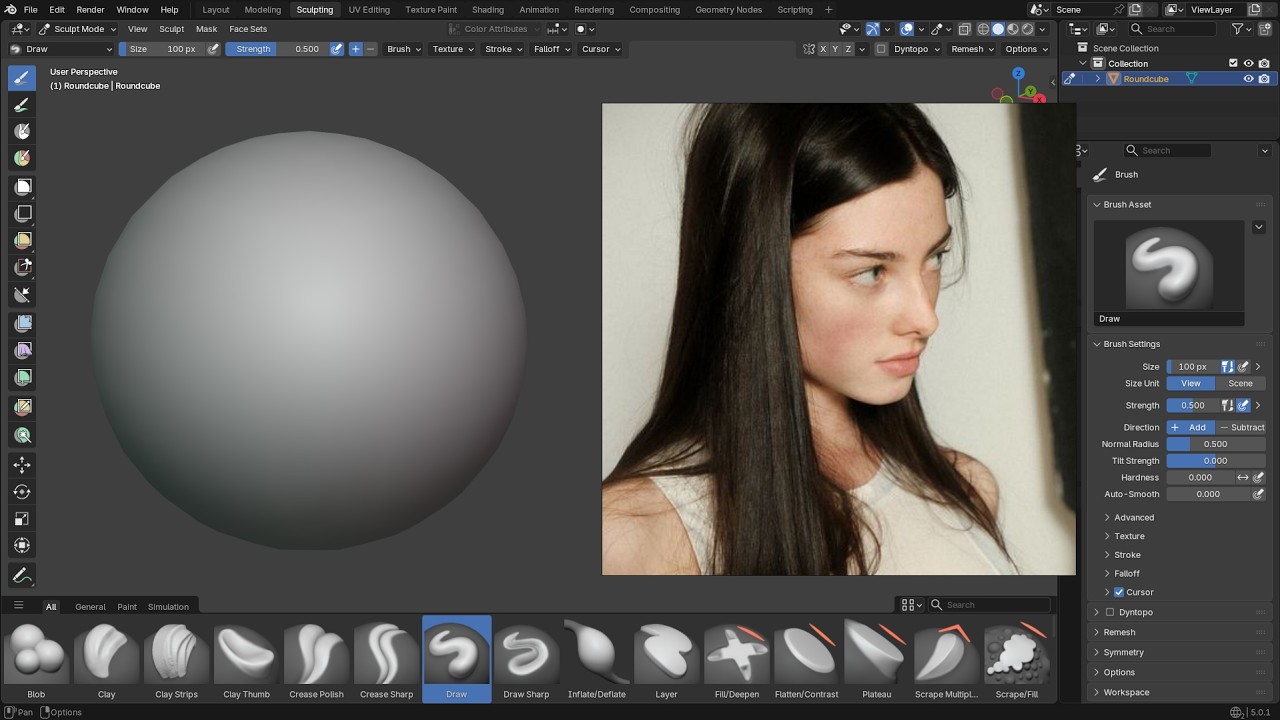Select the Fill/Deepen brush
Screen dimensions: 1280x720
click(736, 659)
